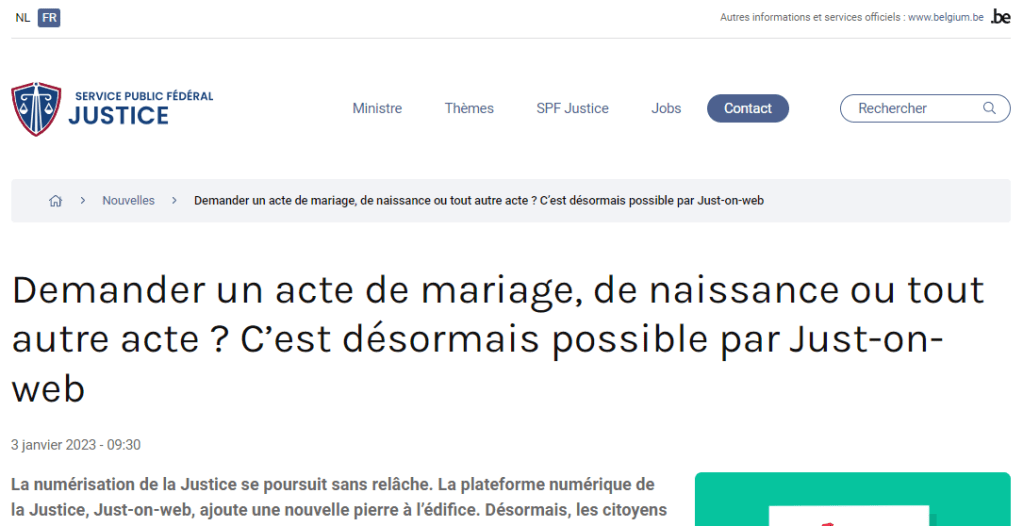Image resolution: width=1023 pixels, height=526 pixels.
Task: Click the chevron after Nouvelles breadcrumb
Action: tap(174, 201)
